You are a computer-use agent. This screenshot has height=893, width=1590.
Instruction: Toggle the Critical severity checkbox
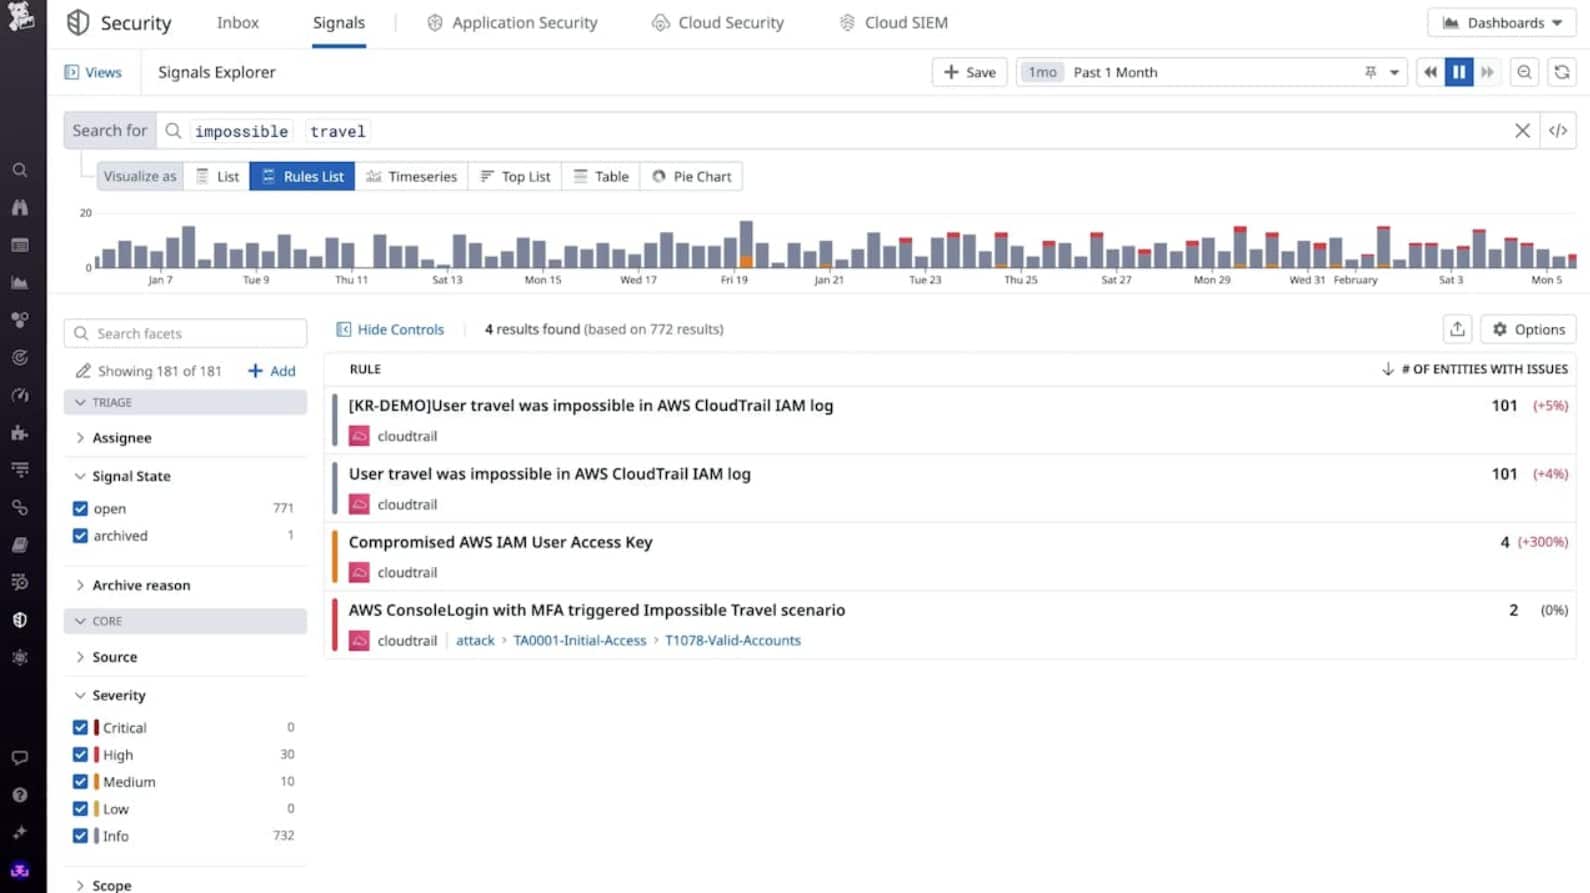pos(80,728)
